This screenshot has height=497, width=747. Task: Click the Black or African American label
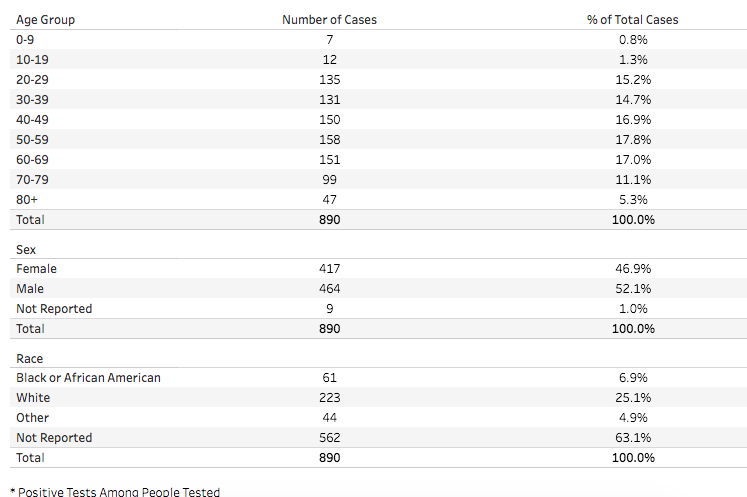pyautogui.click(x=89, y=378)
